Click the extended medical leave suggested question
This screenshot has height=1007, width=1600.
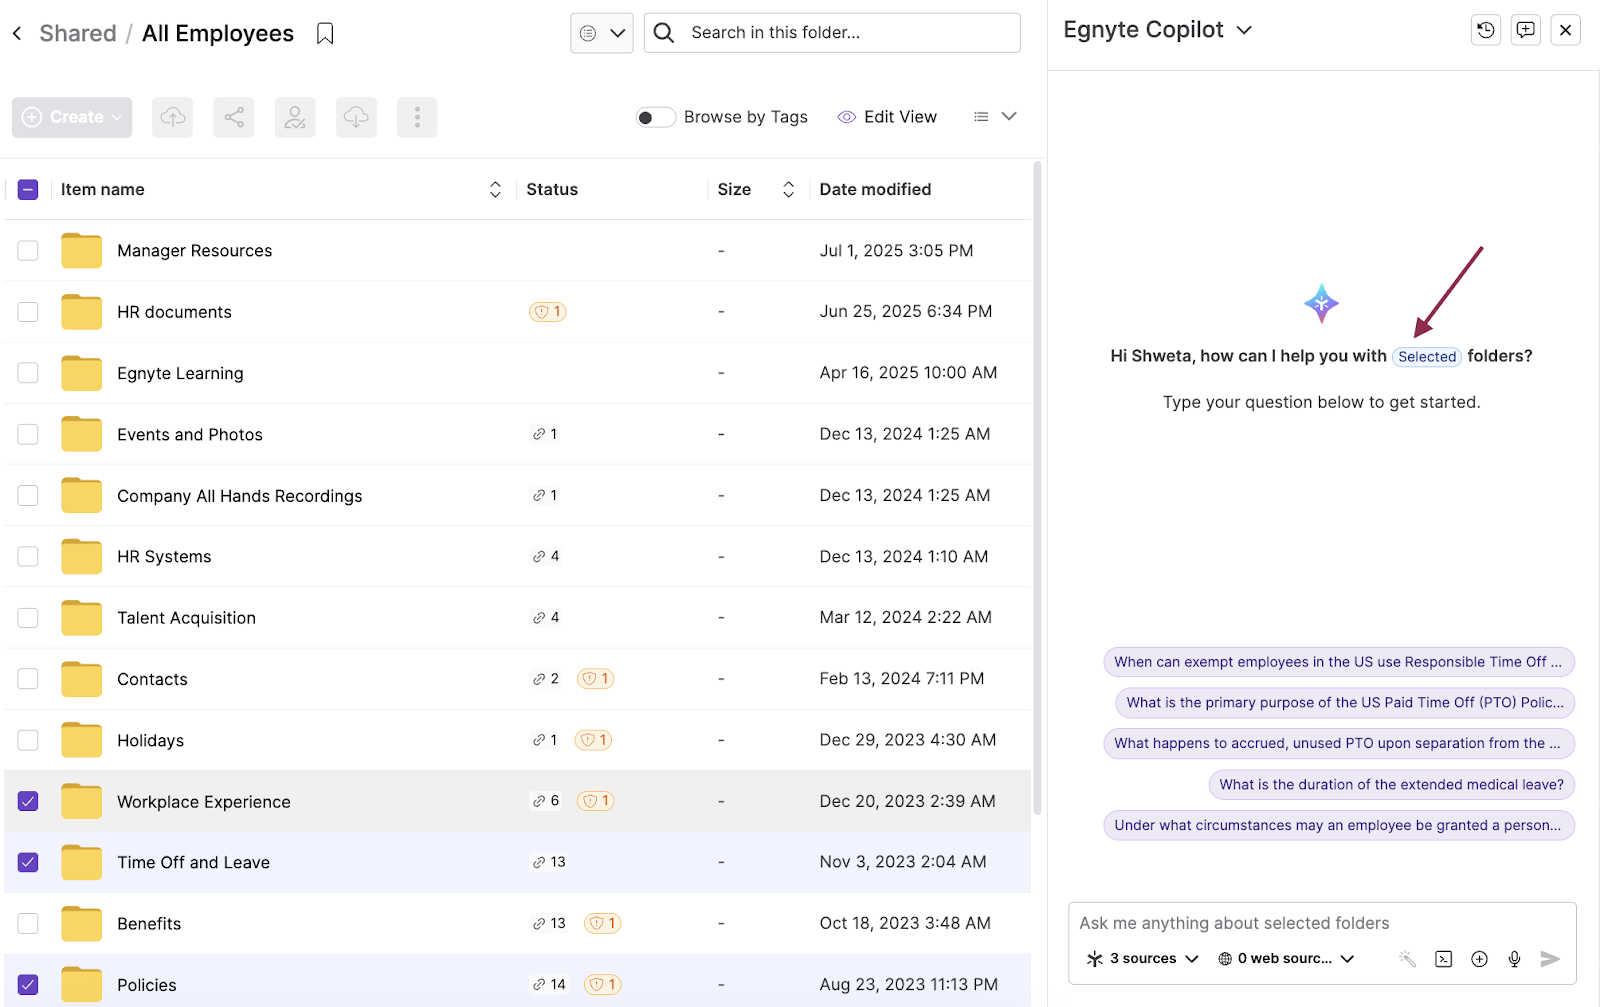[x=1389, y=784]
